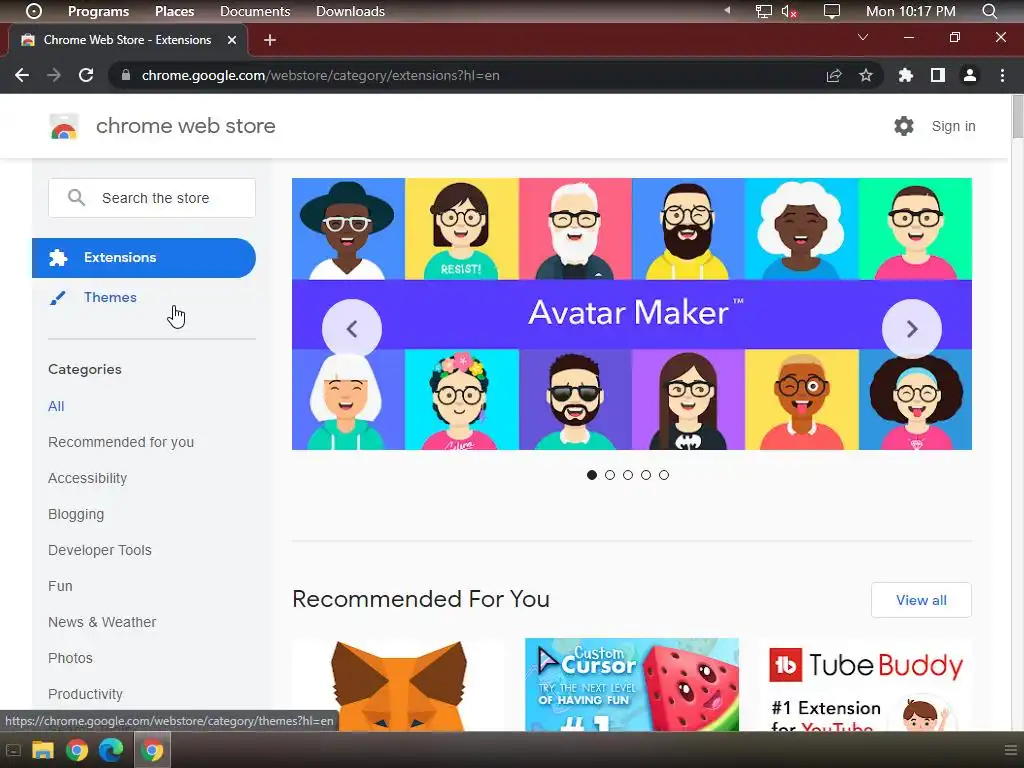This screenshot has width=1024, height=768.
Task: Click the network icon in system tray
Action: click(x=763, y=11)
